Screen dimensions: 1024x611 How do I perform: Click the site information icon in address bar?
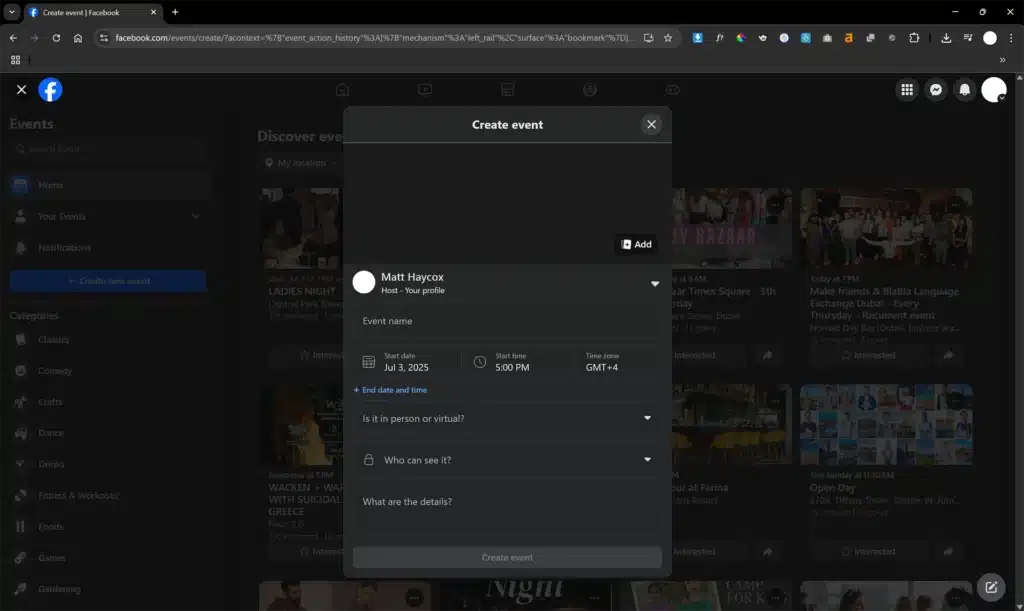pyautogui.click(x=103, y=38)
